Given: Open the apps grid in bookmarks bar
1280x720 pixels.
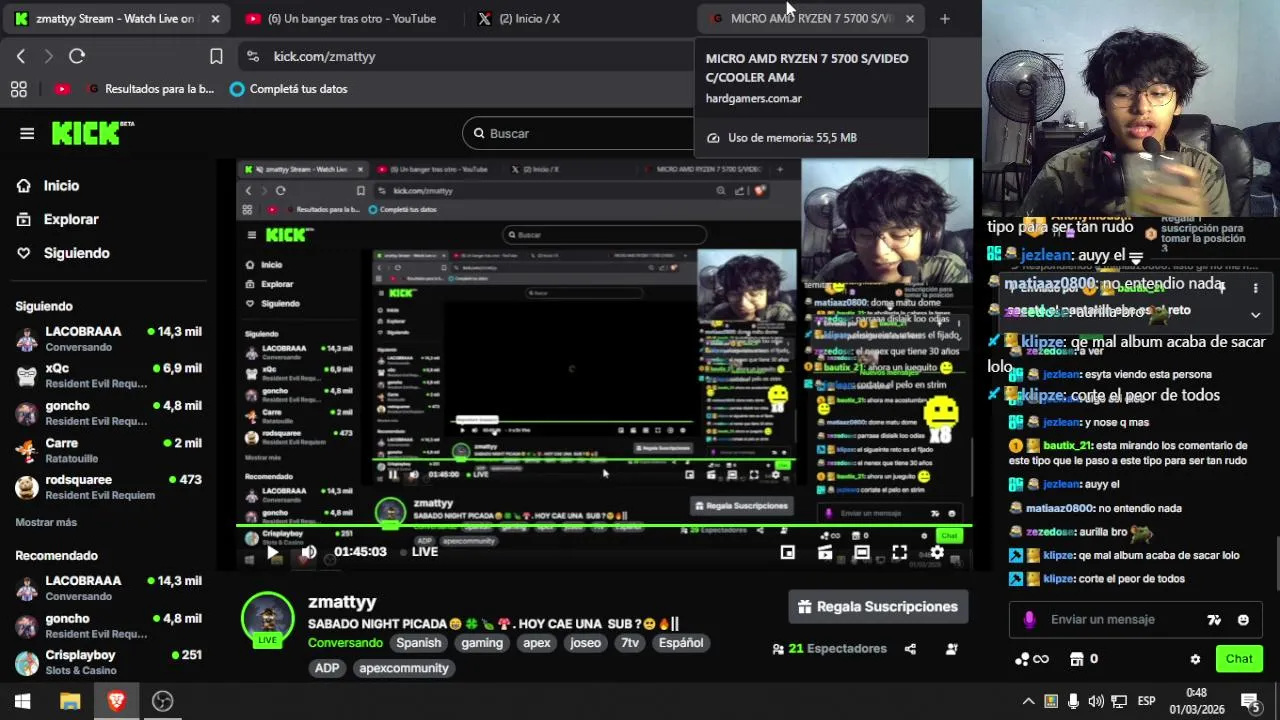Looking at the screenshot, I should tap(18, 89).
